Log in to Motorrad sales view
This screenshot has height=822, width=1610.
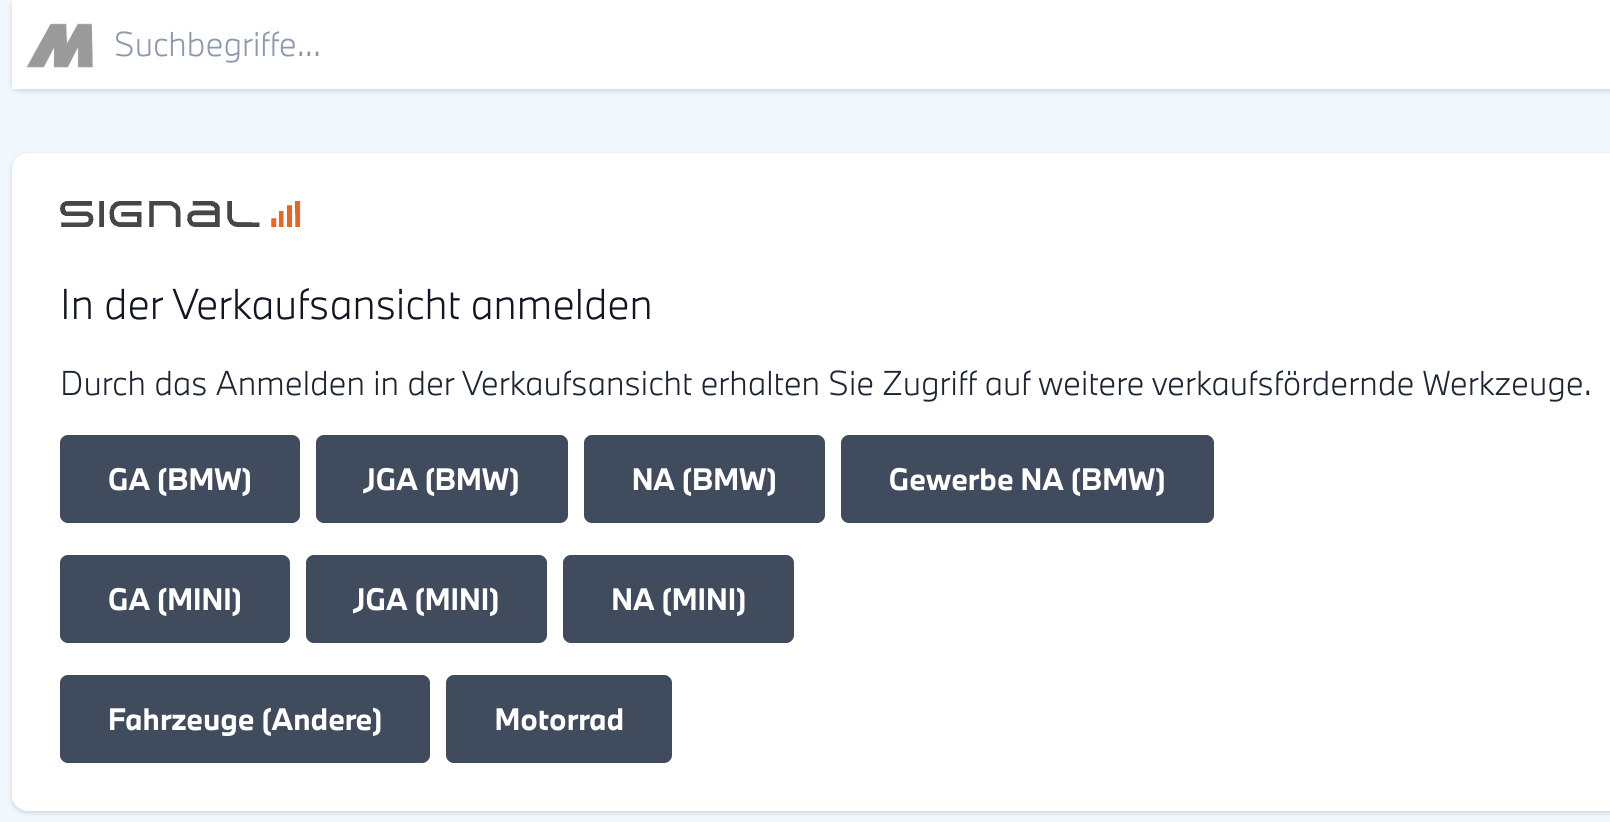[x=559, y=719]
